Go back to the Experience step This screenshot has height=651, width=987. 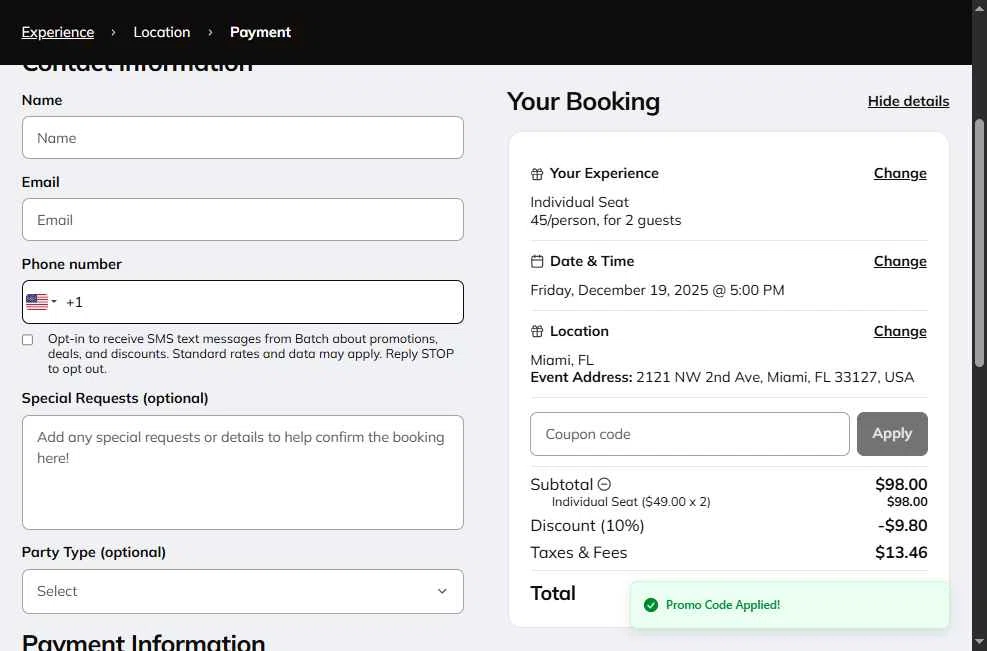pos(58,32)
